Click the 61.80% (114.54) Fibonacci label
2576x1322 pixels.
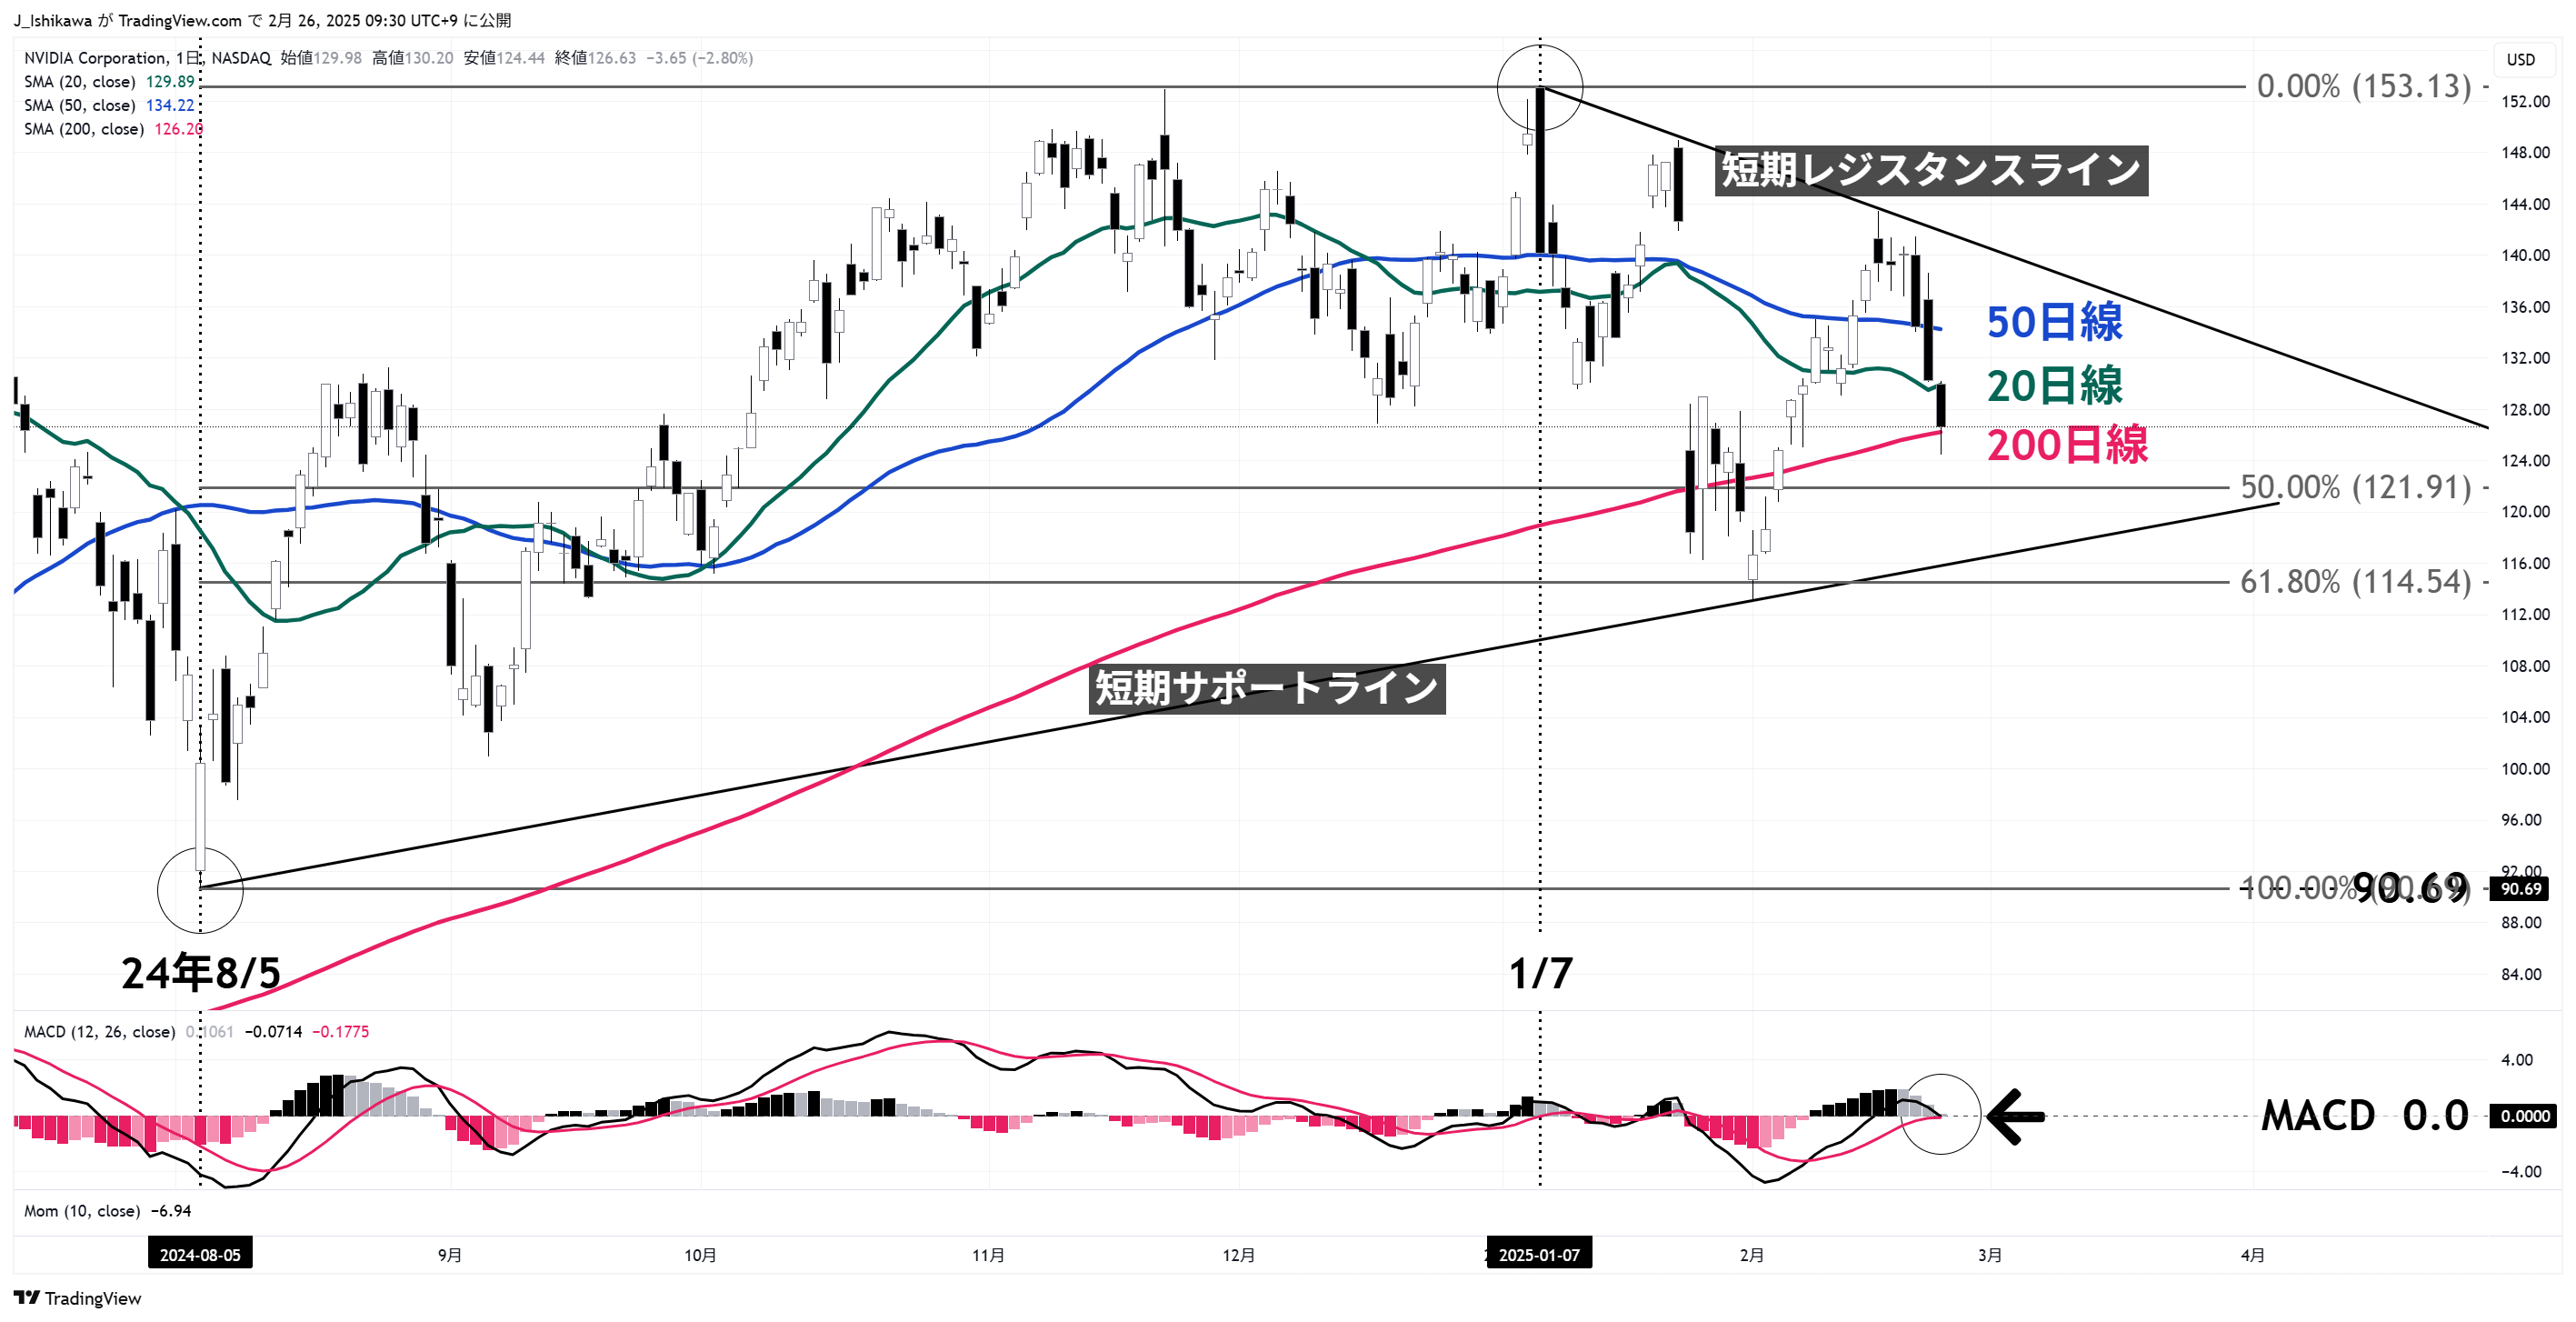click(x=2355, y=581)
